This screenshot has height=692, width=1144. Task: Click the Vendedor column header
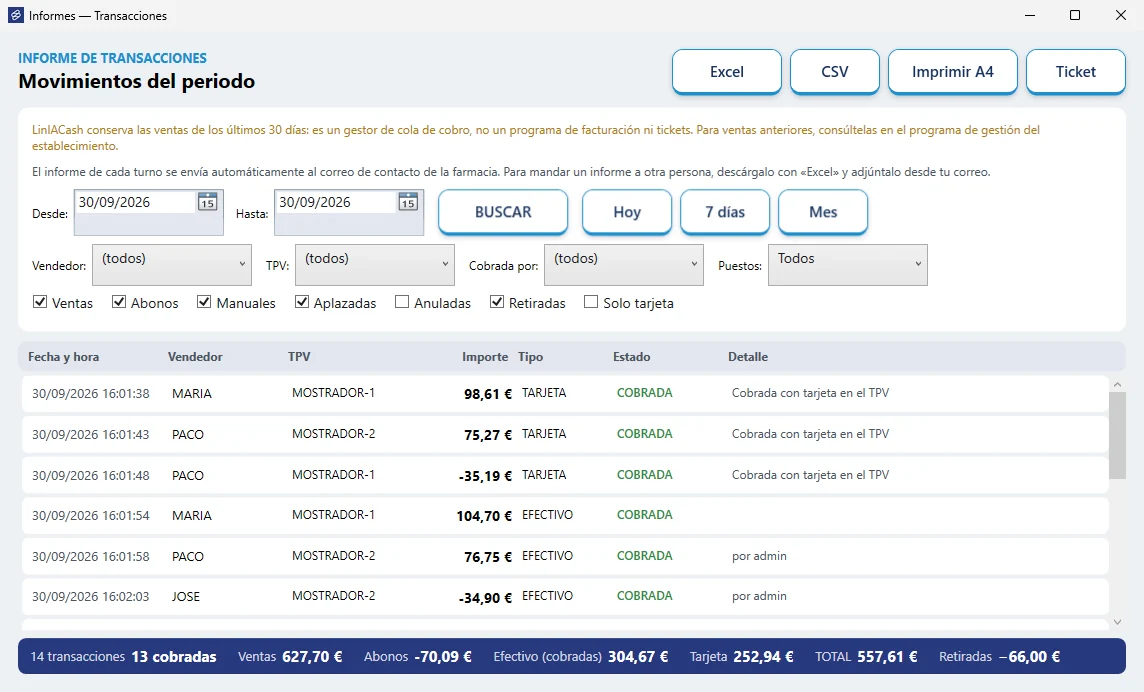[x=195, y=357]
